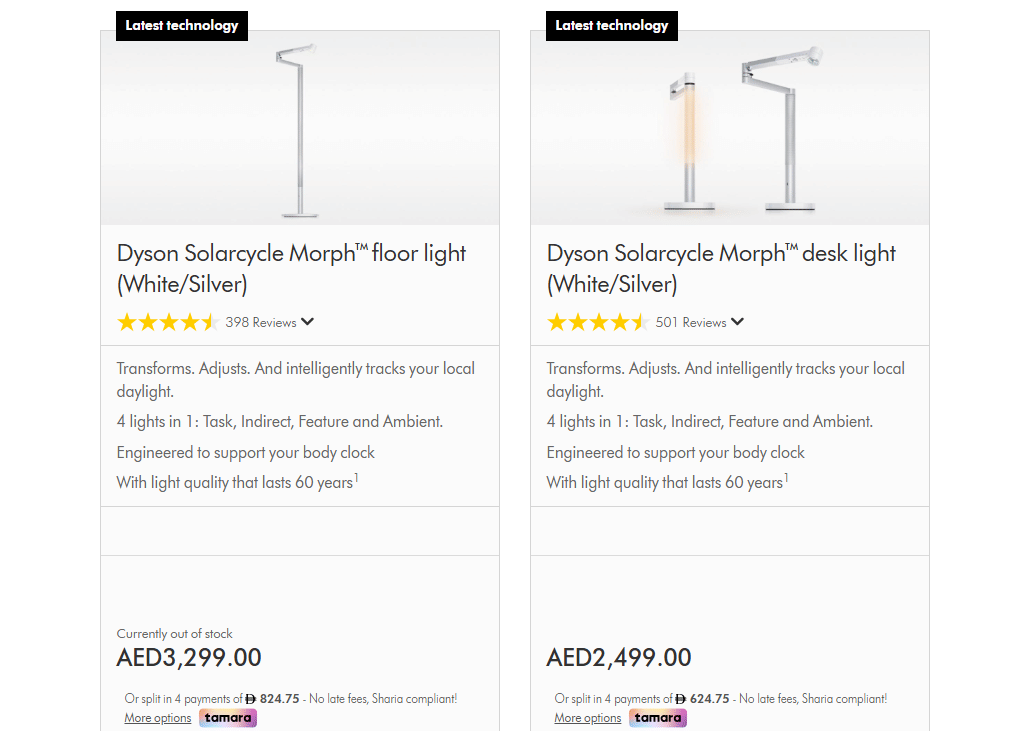Image resolution: width=1030 pixels, height=731 pixels.
Task: Click the Latest technology badge on the desk light
Action: [x=612, y=26]
